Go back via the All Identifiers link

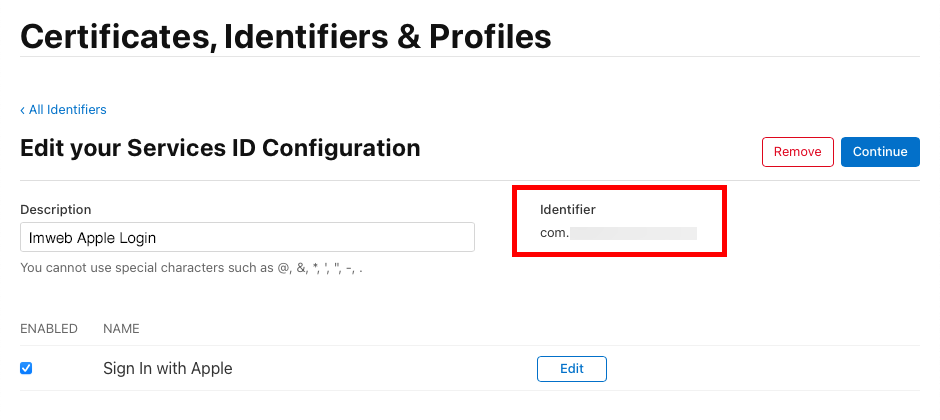tap(67, 110)
